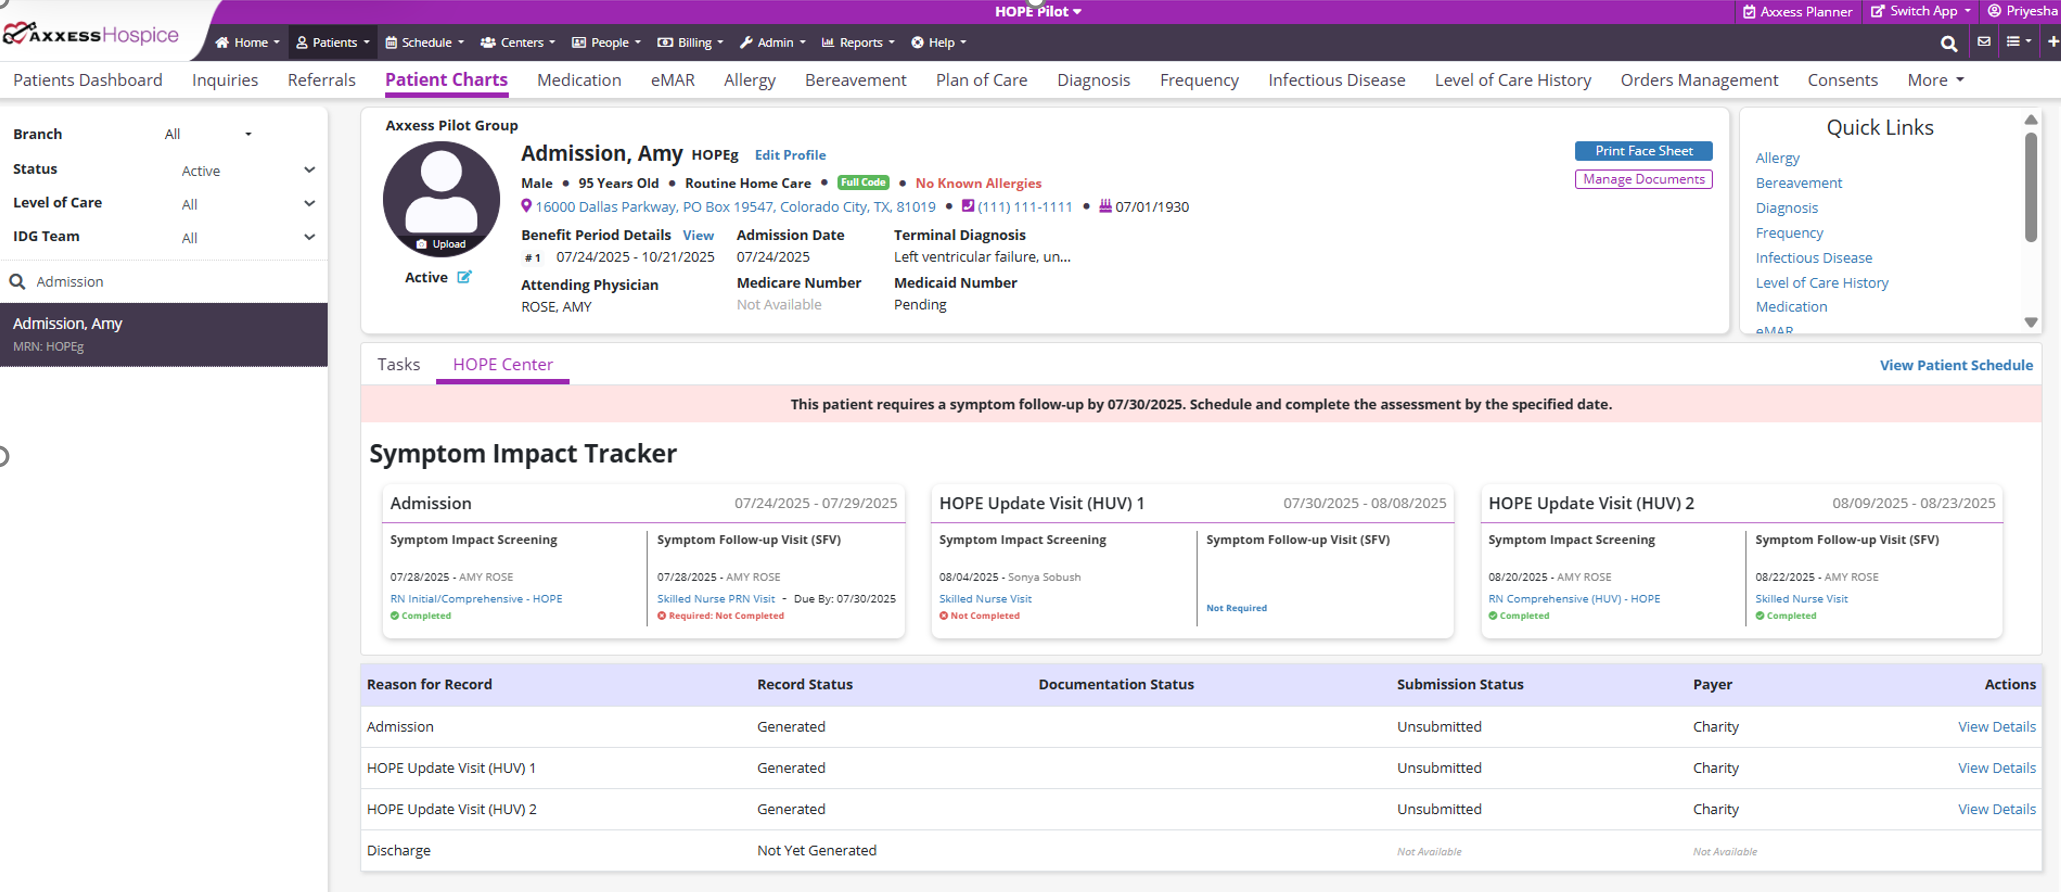View Details for HOPE Update Visit (HUV) 2
Screen dimensions: 2061x892
[1996, 809]
